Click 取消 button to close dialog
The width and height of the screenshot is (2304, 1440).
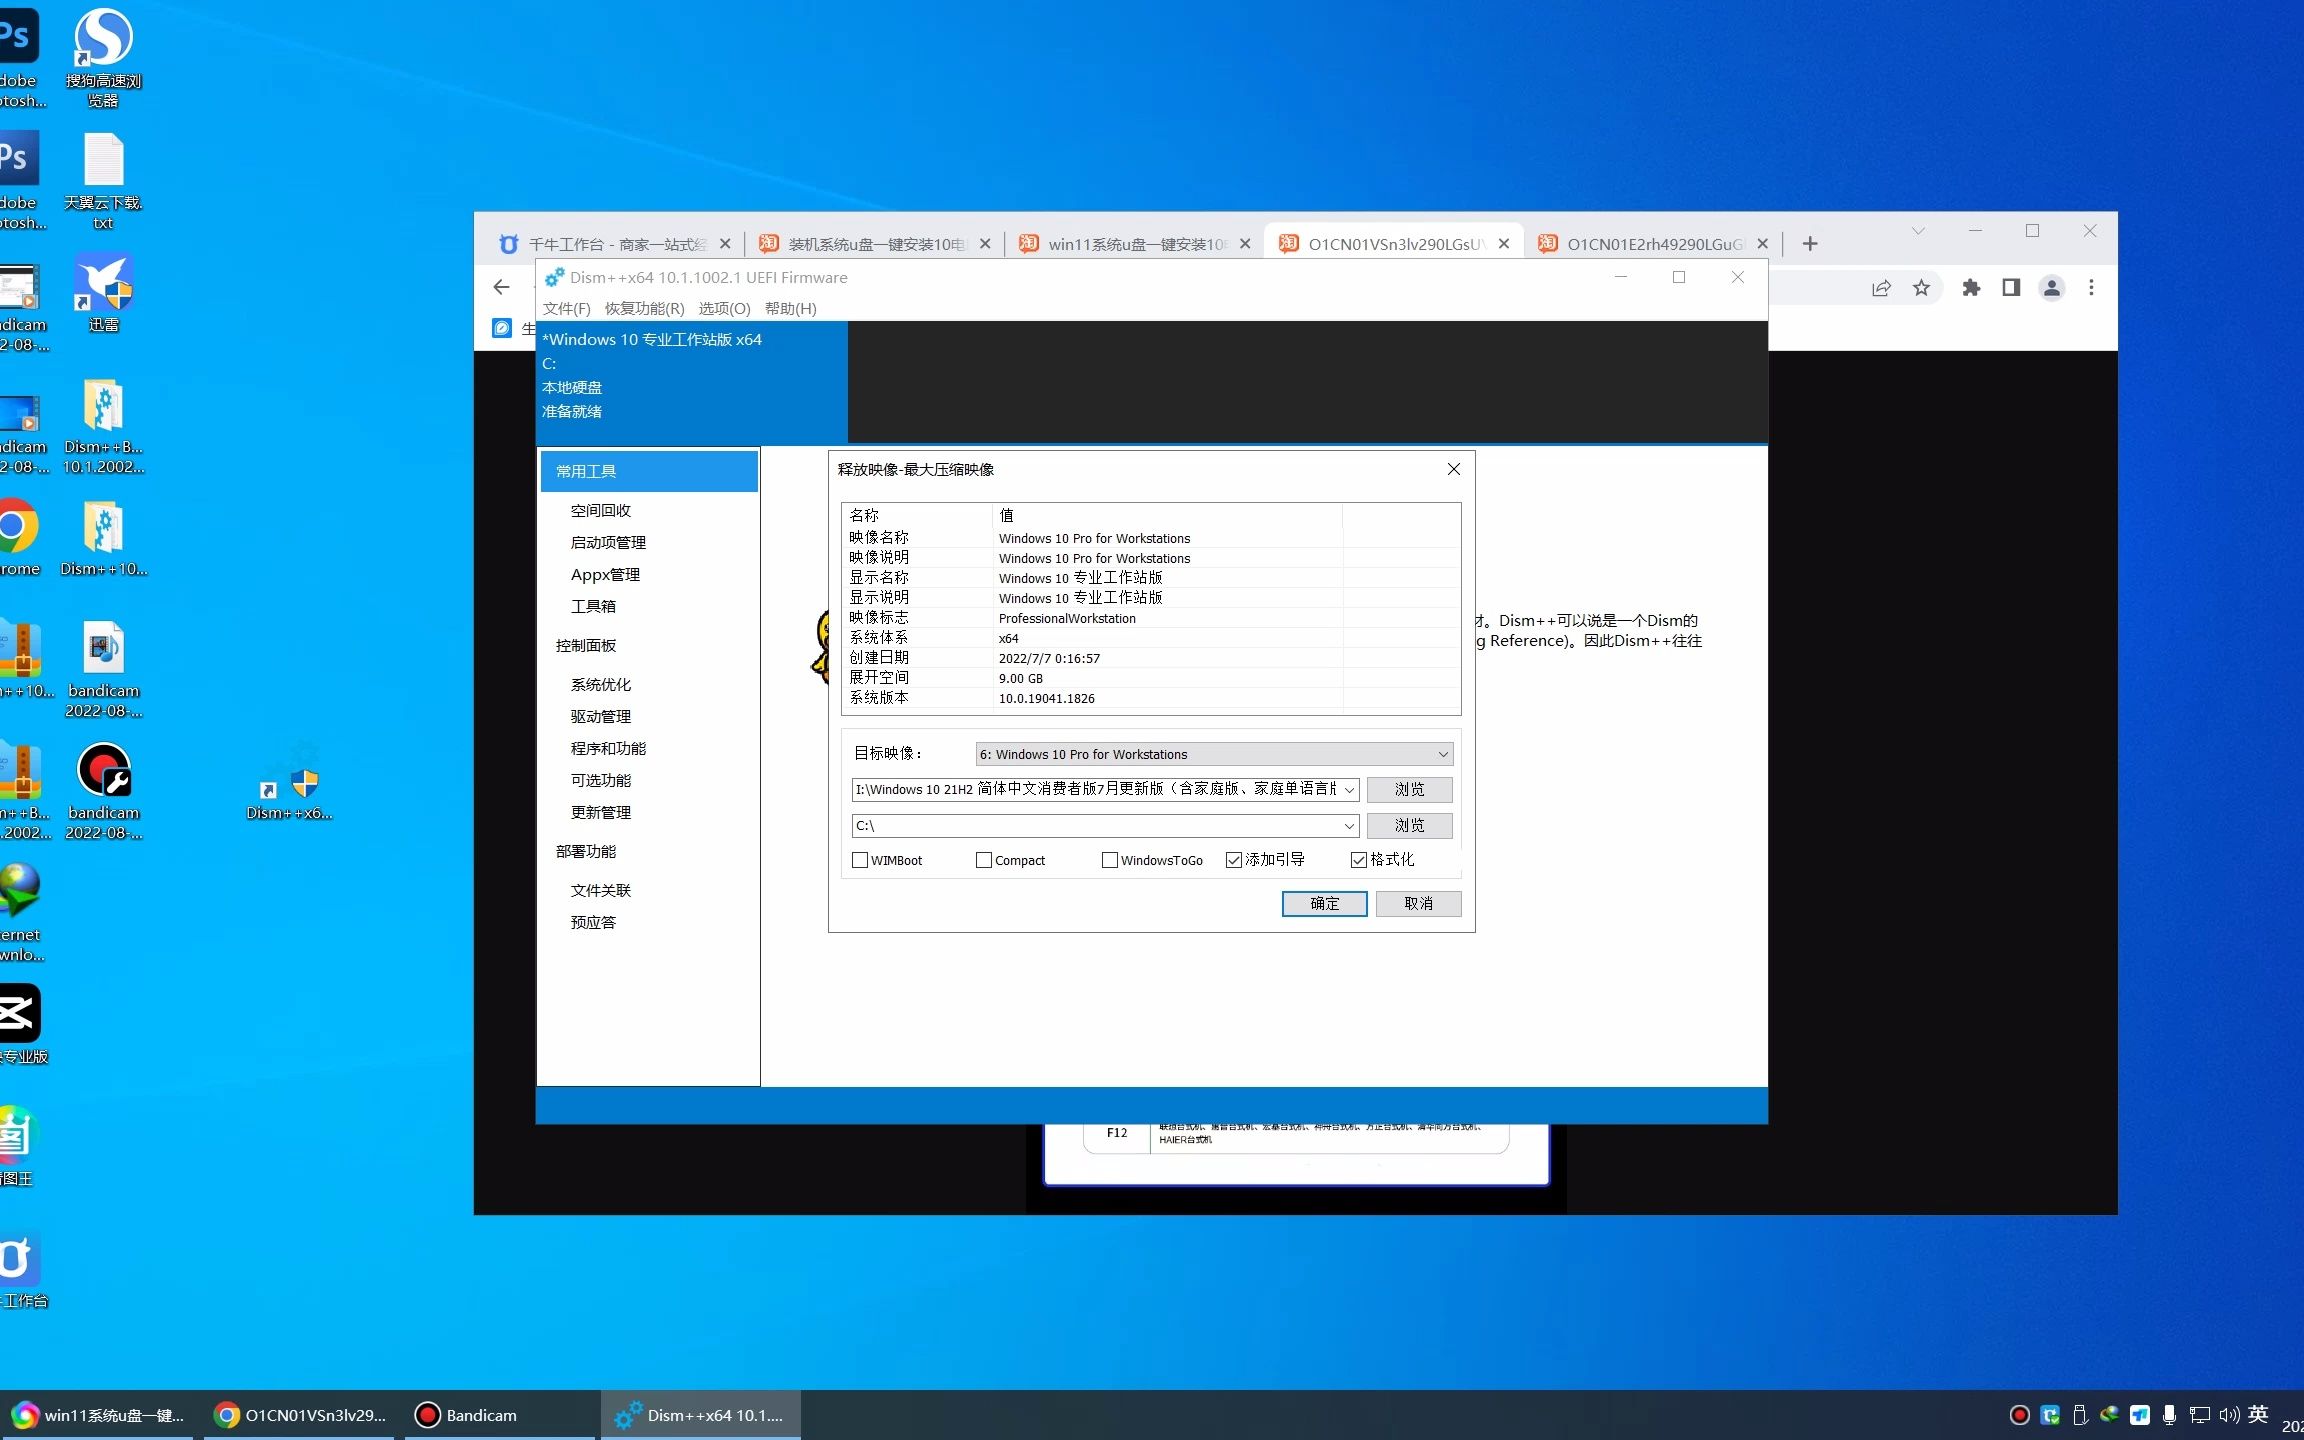[1417, 902]
